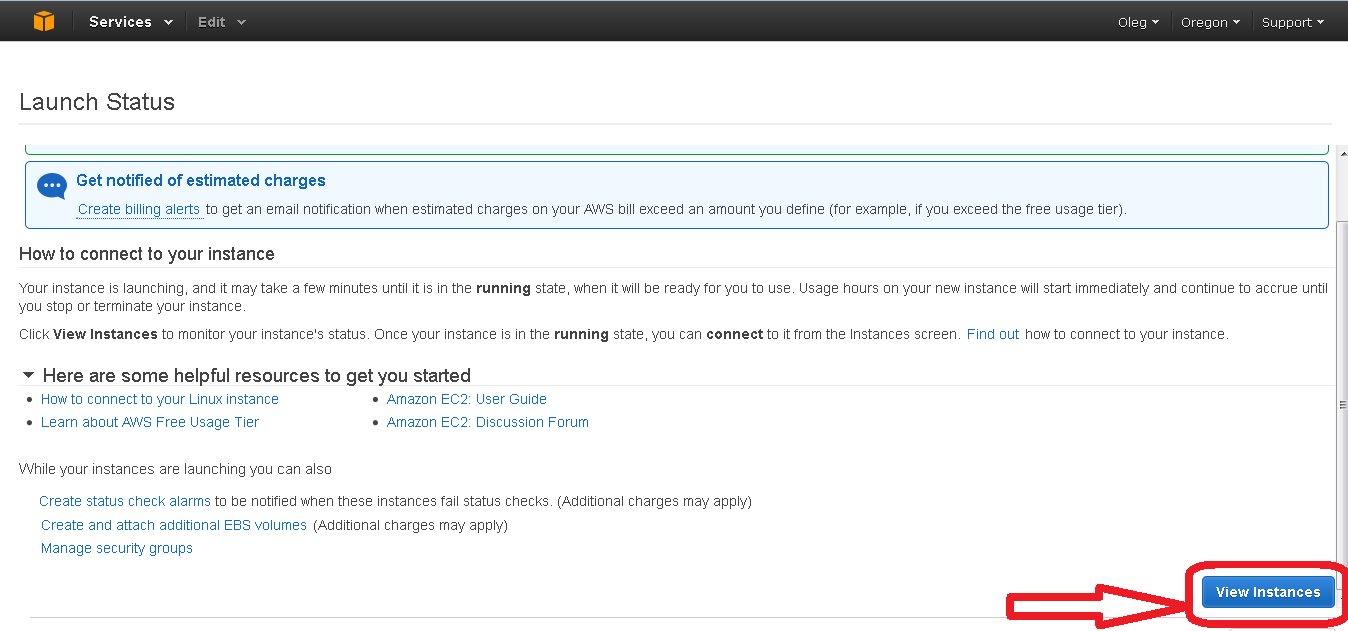Viewport: 1348px width, 631px height.
Task: Open the Amazon EC2: User Guide link
Action: pos(467,399)
